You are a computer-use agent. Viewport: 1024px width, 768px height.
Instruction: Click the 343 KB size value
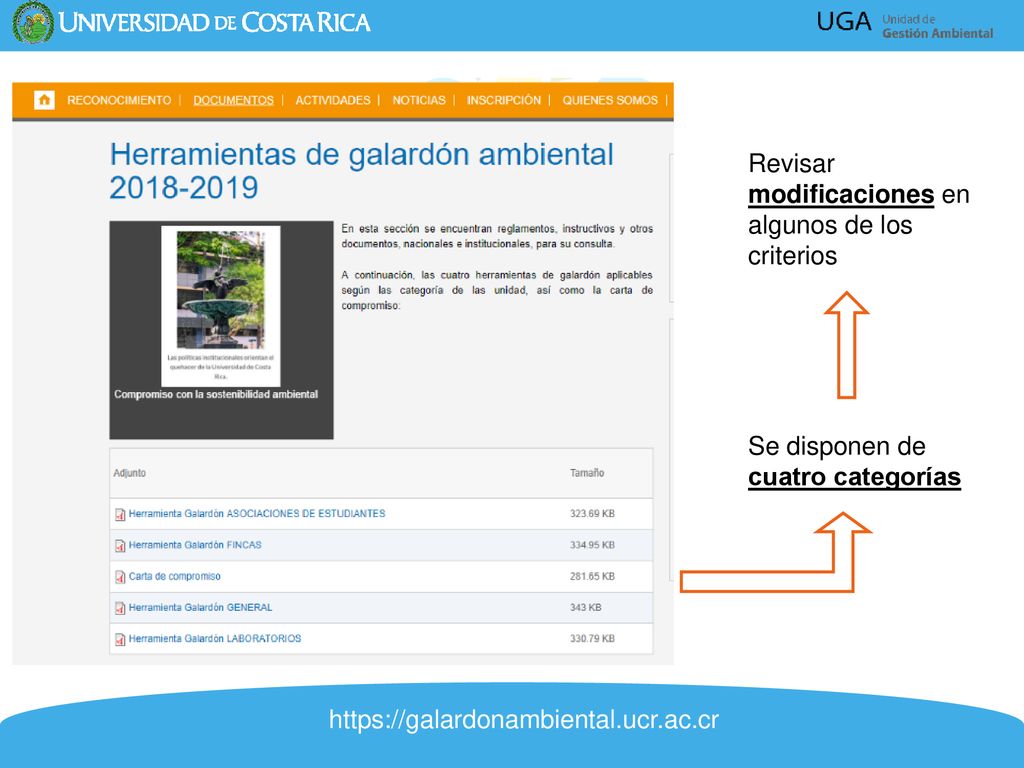585,607
